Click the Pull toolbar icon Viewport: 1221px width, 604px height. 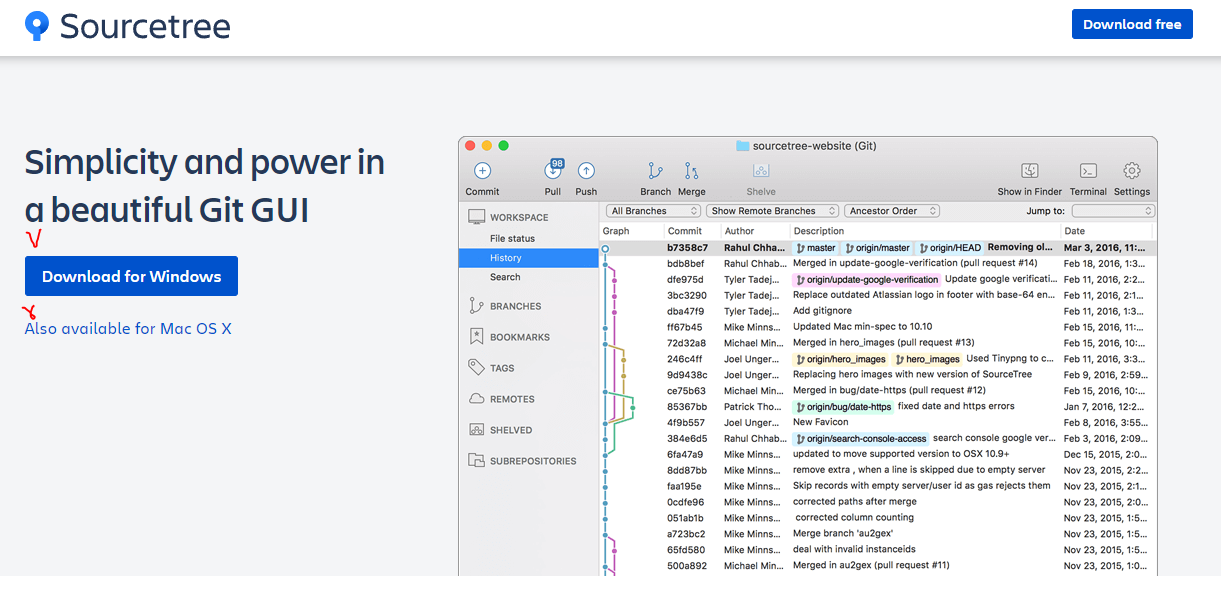(x=553, y=170)
